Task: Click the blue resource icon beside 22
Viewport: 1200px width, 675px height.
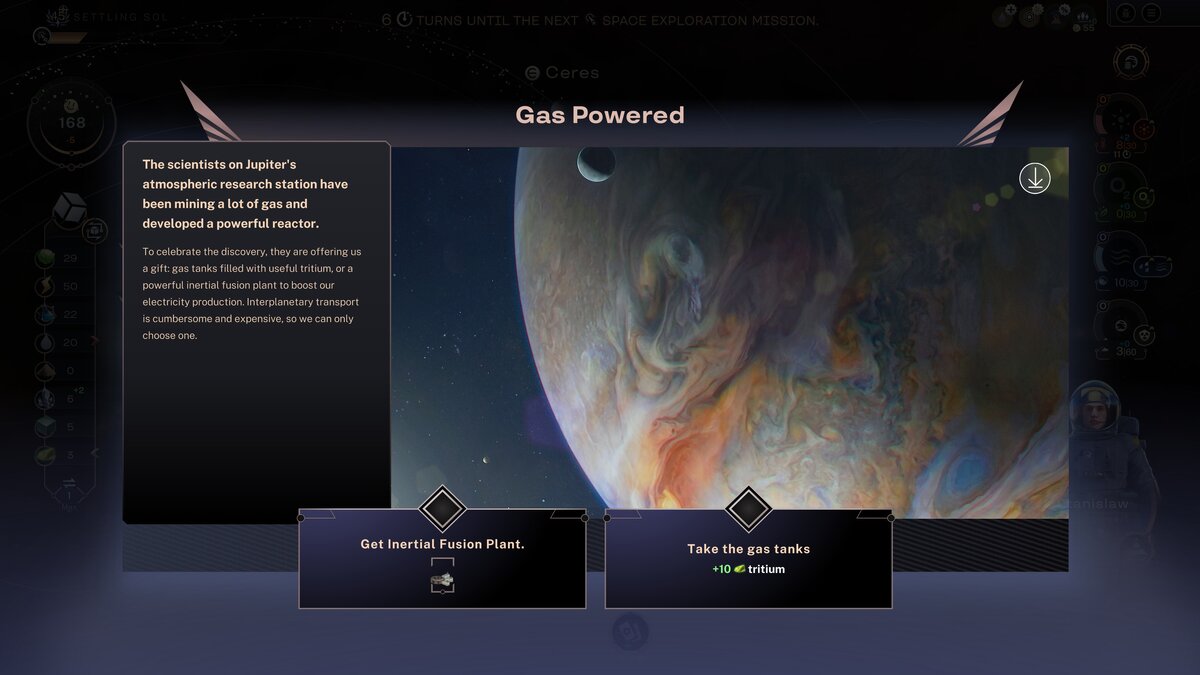Action: point(46,315)
